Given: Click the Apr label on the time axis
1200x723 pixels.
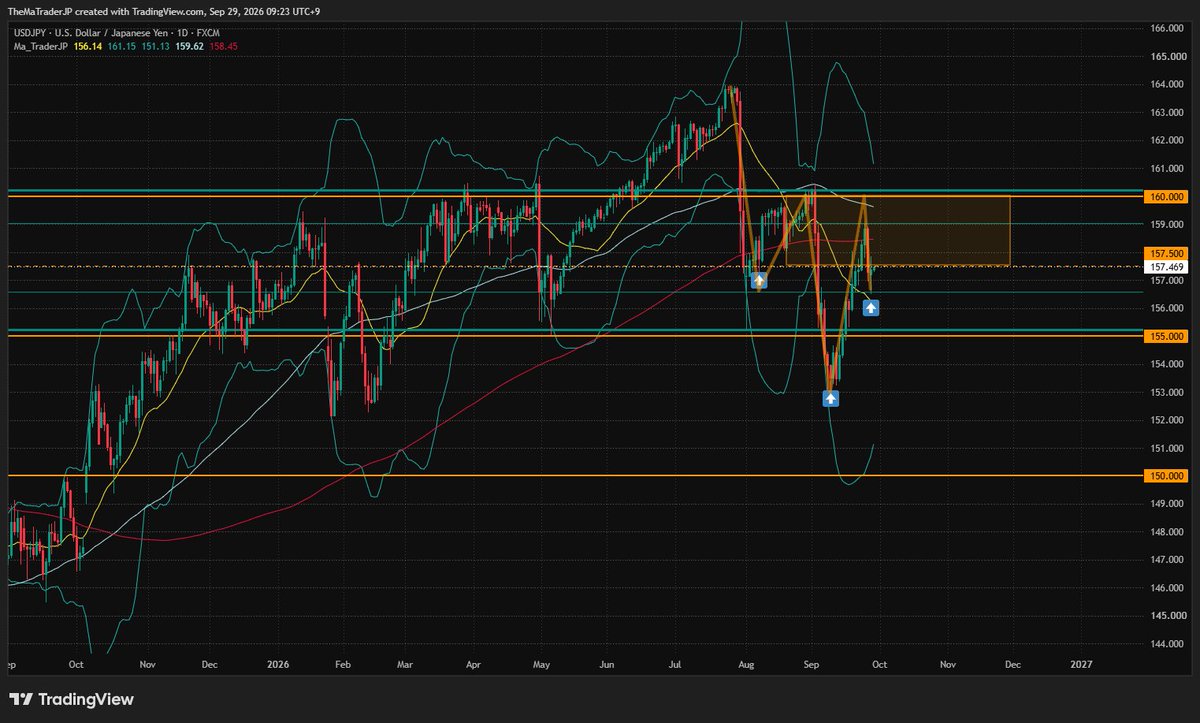Looking at the screenshot, I should (x=474, y=663).
